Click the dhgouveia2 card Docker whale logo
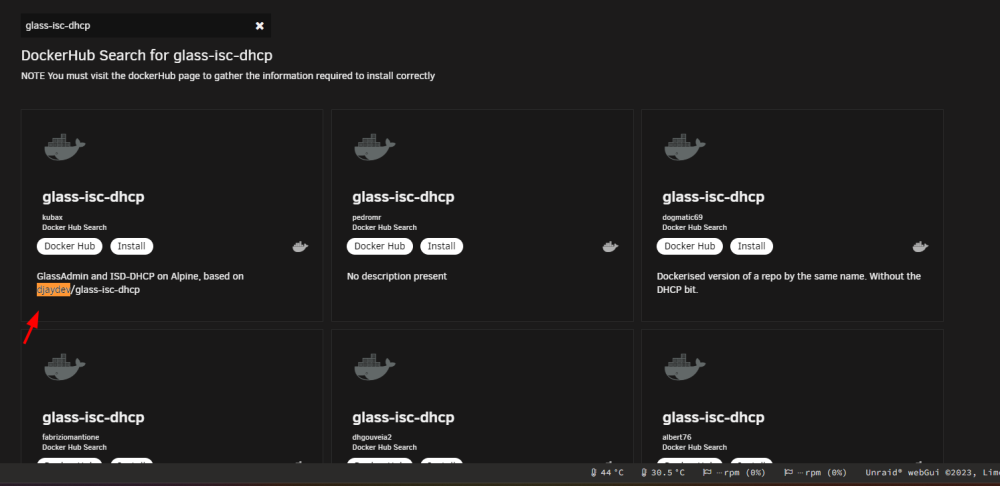The width and height of the screenshot is (1000, 486). pyautogui.click(x=374, y=367)
